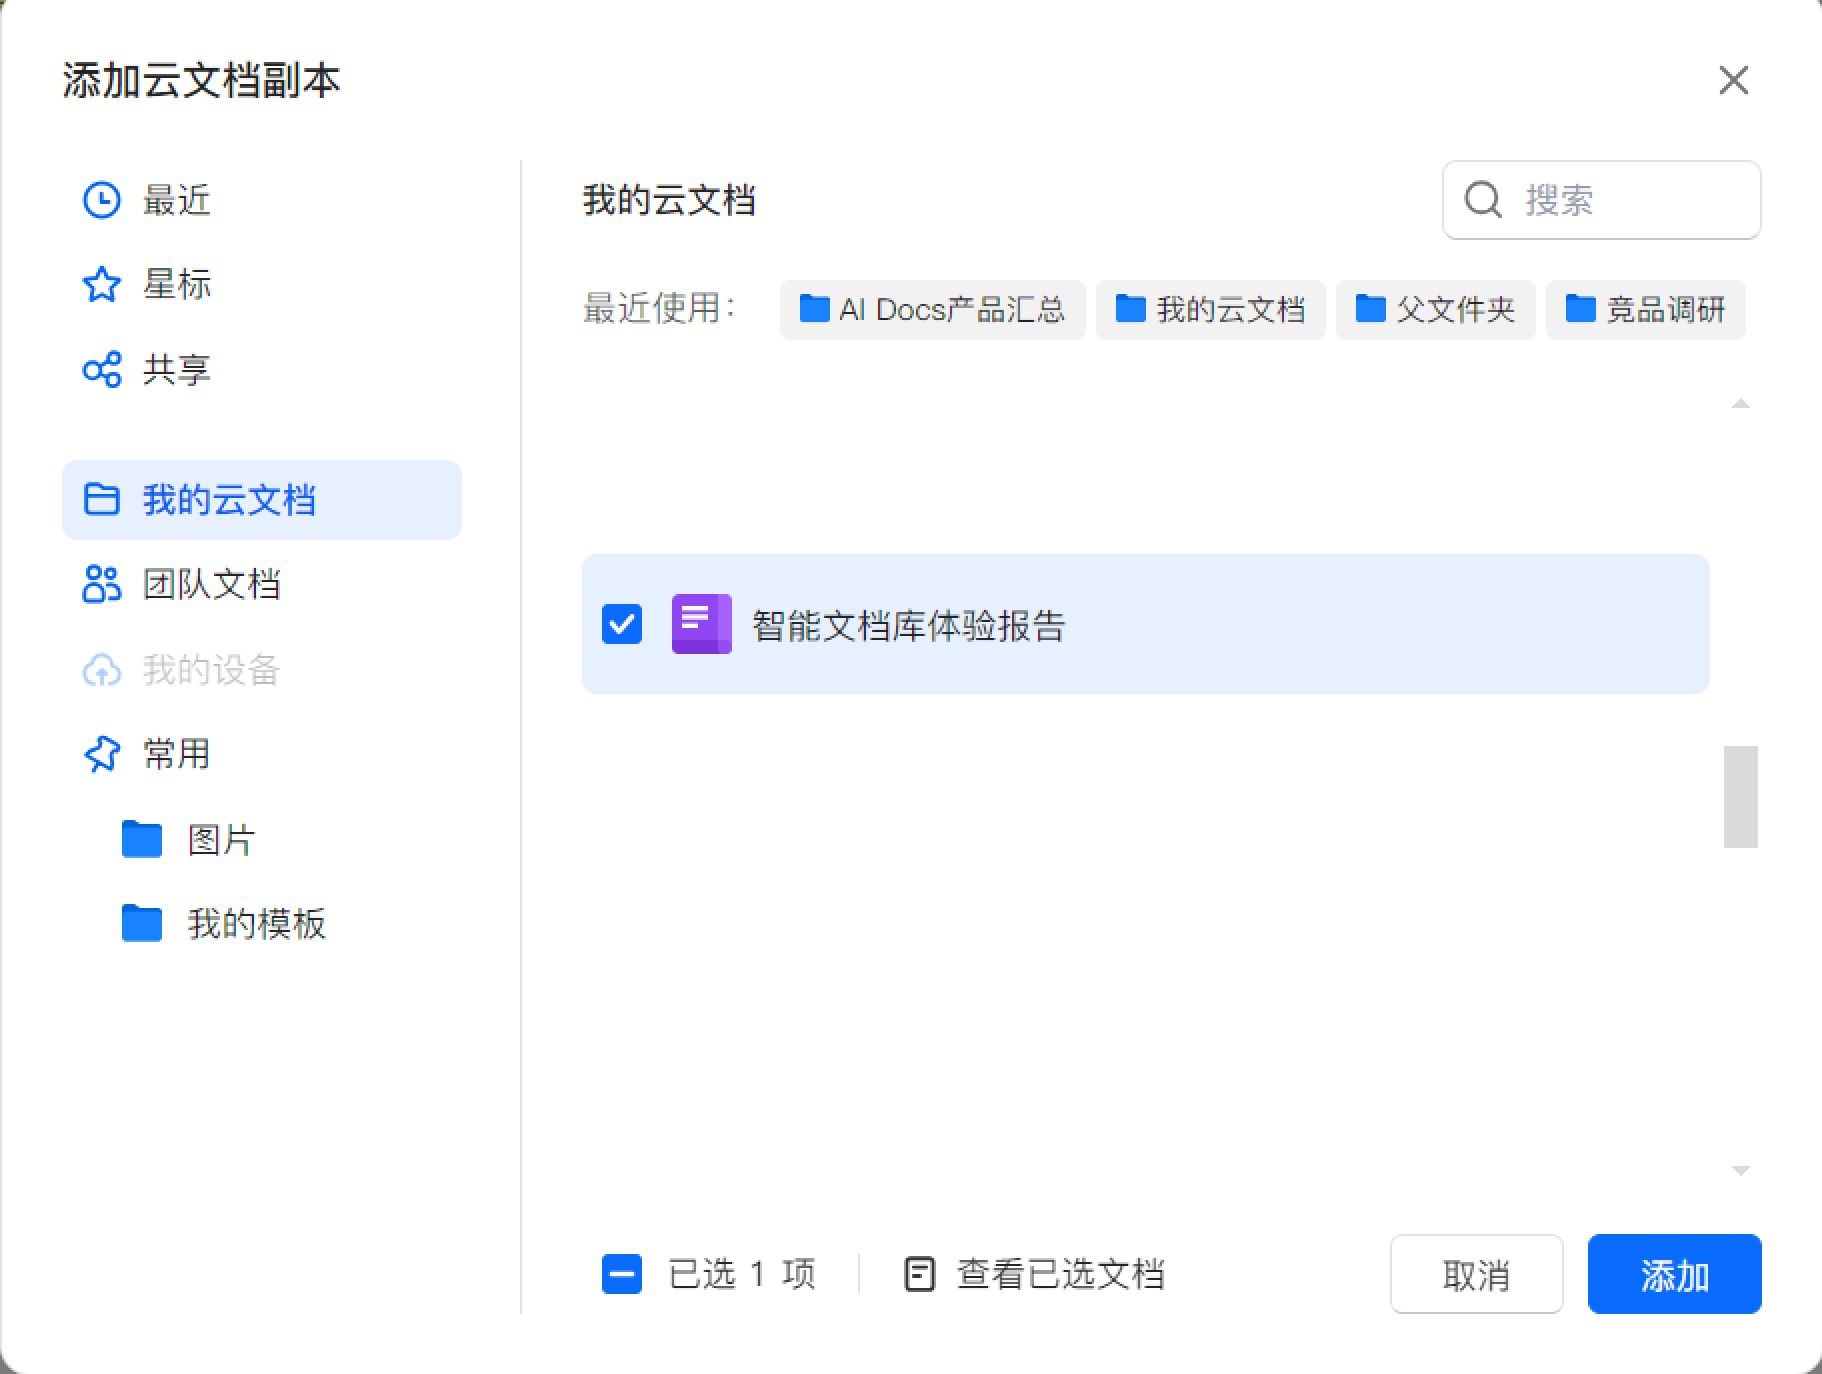Click the folder icon beside sidebar 我的云文档
Screen dimensions: 1822x1374
[x=101, y=500]
